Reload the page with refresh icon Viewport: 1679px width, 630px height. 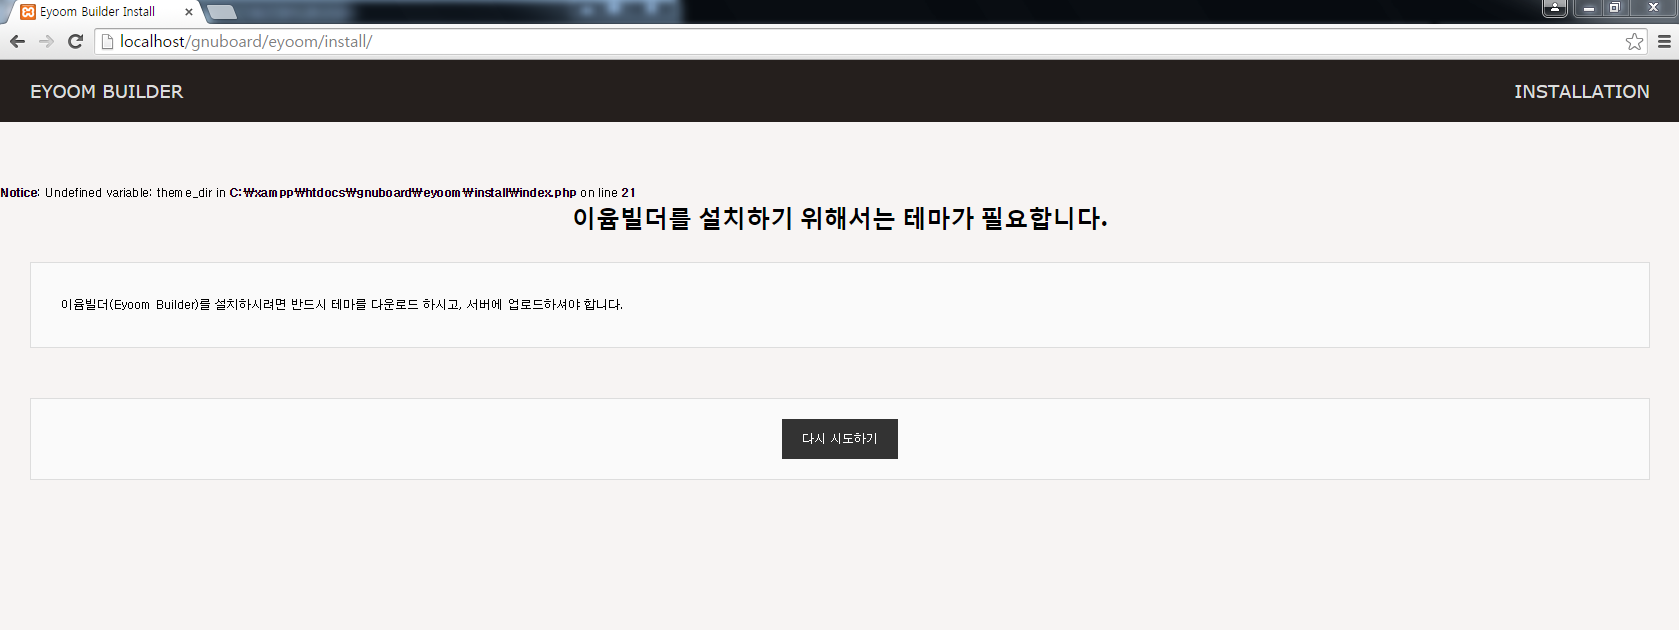click(75, 41)
